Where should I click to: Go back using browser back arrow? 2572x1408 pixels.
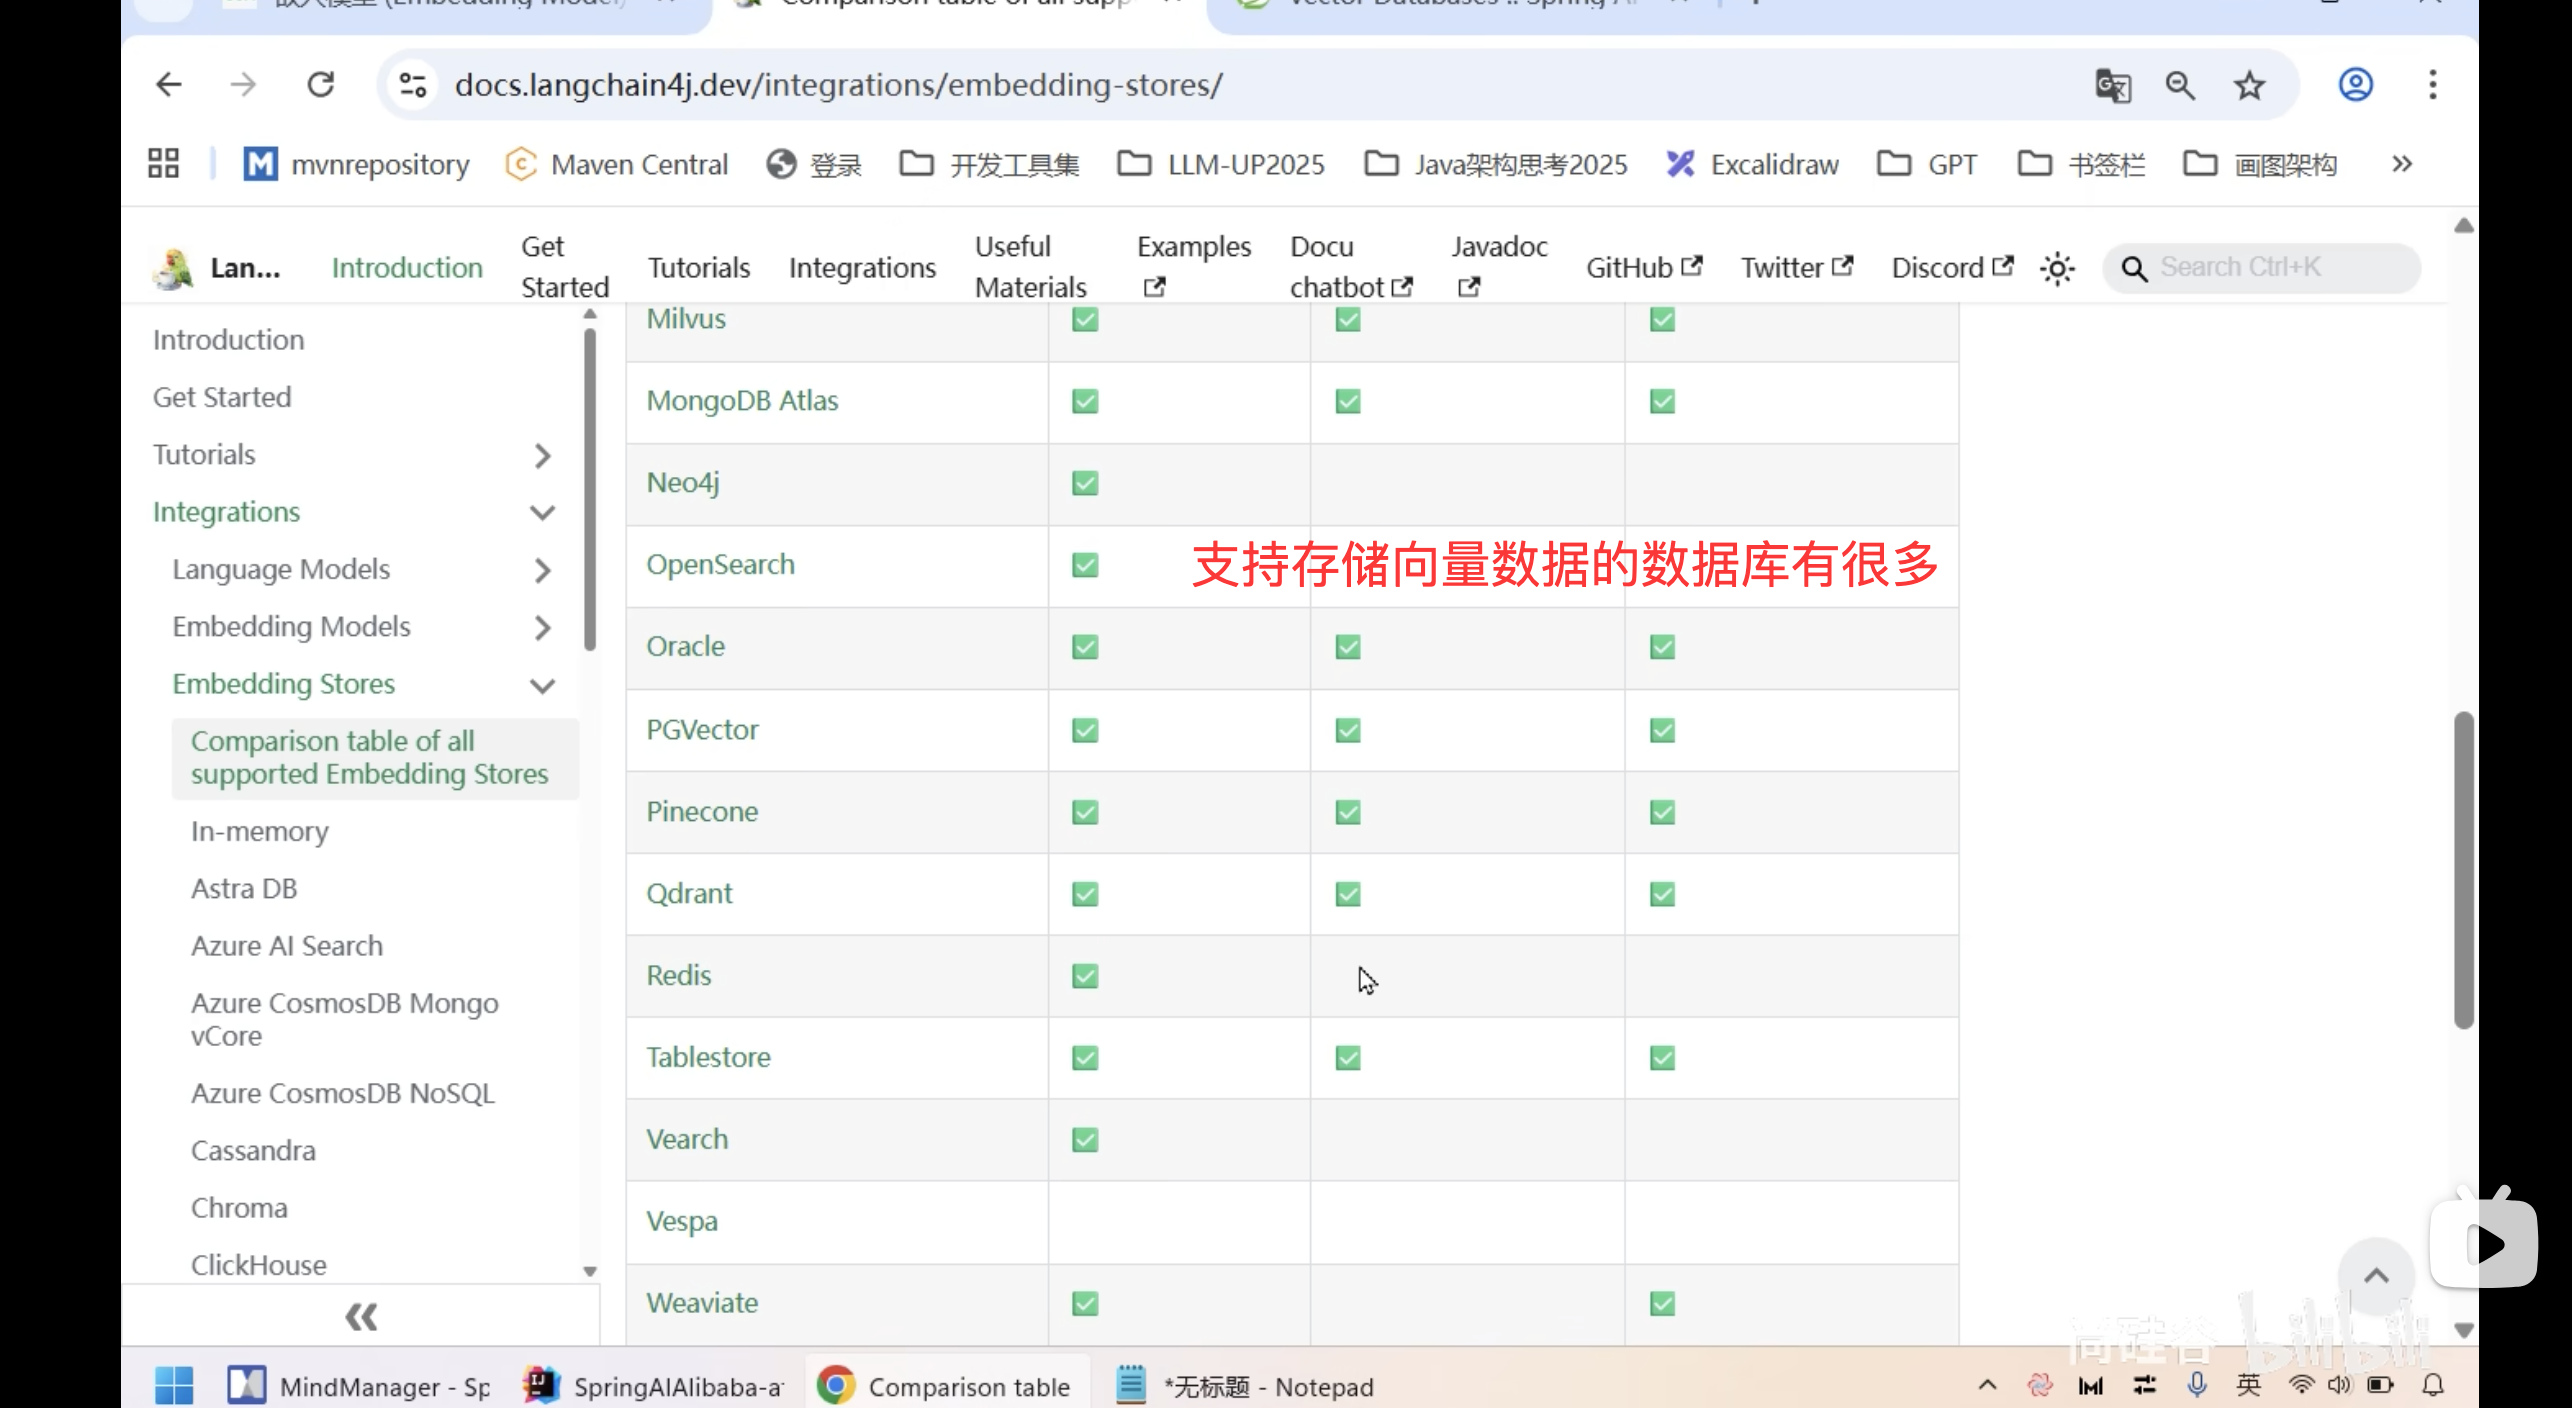point(168,85)
